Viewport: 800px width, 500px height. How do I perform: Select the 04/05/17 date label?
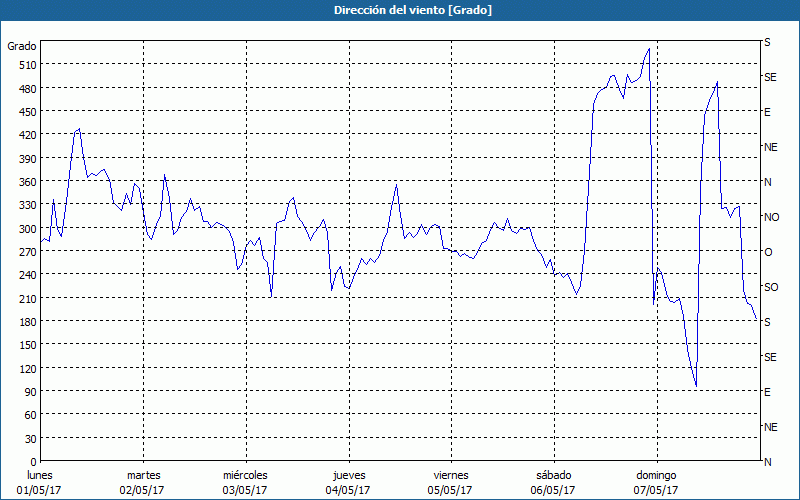(348, 490)
